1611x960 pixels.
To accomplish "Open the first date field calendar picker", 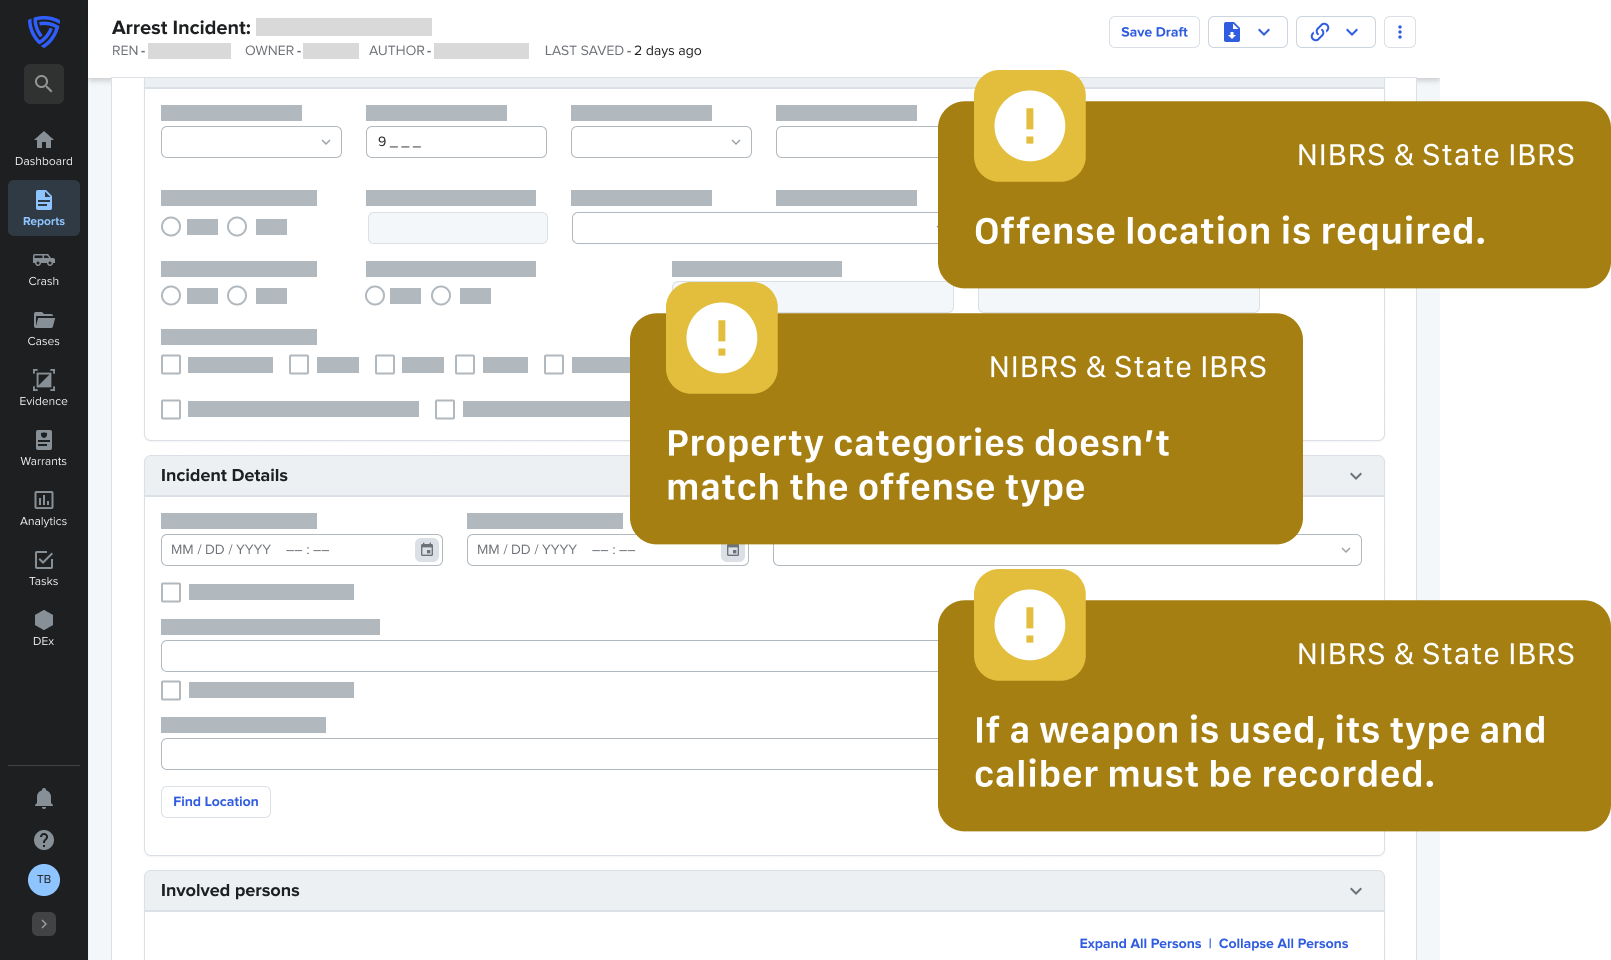I will 427,550.
